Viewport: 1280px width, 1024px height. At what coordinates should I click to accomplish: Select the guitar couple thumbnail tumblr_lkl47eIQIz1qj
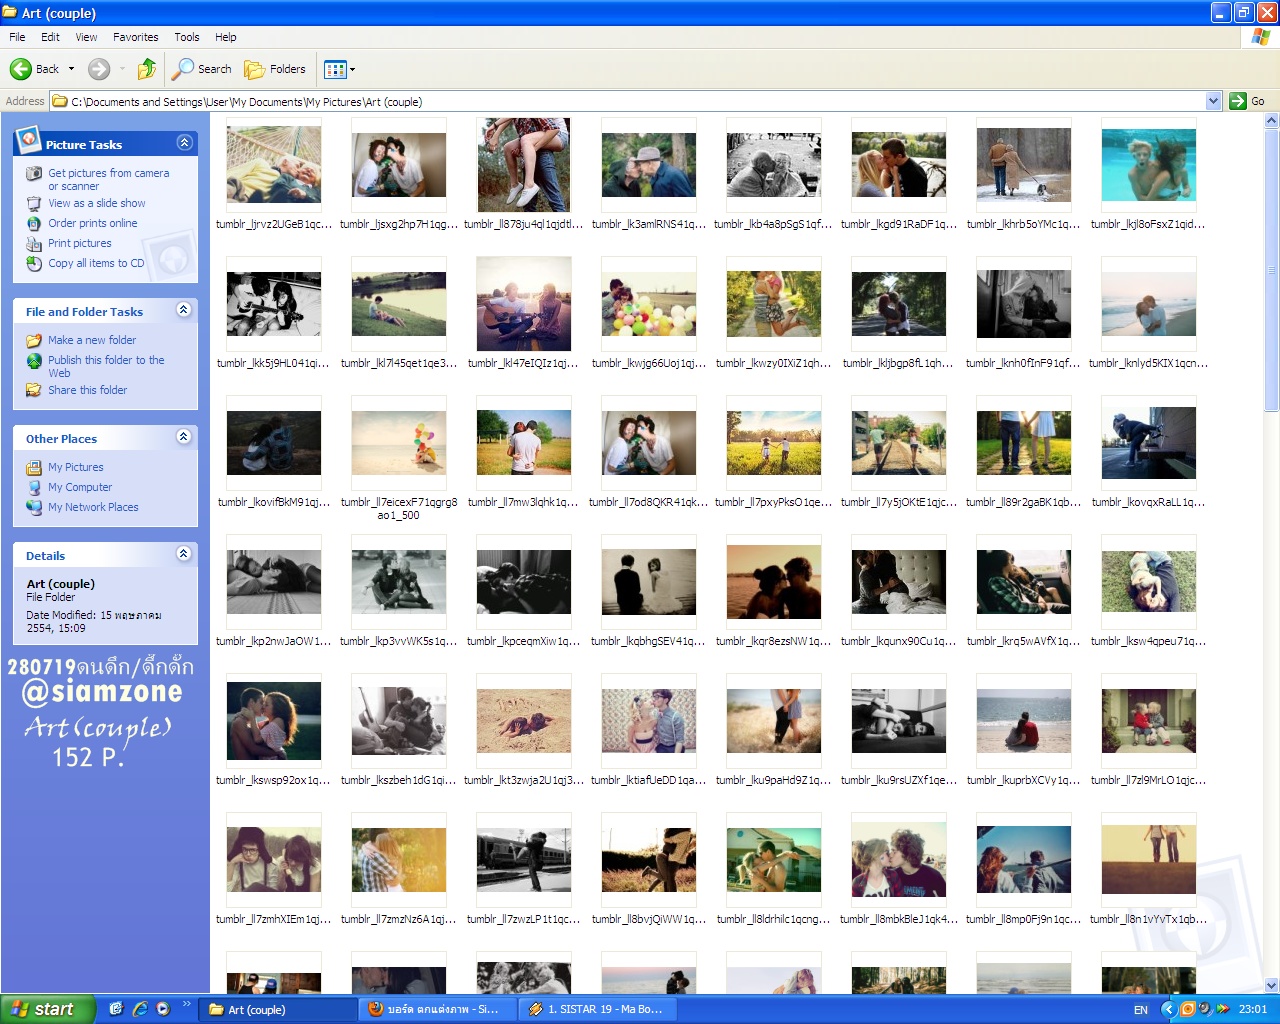[x=524, y=304]
